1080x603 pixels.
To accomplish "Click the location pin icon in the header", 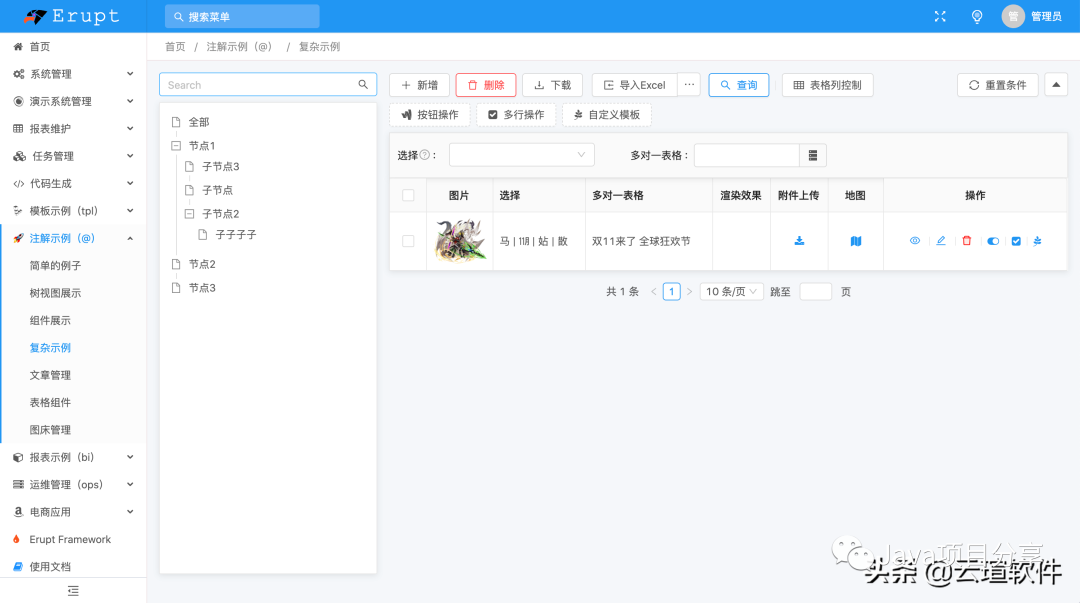I will coord(977,16).
